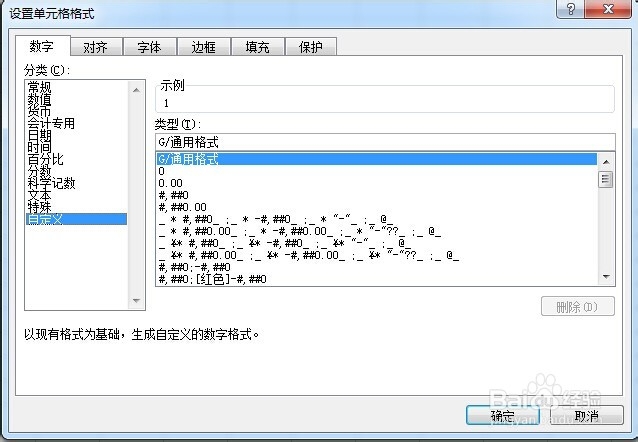Select the 保护 tab

[x=311, y=47]
